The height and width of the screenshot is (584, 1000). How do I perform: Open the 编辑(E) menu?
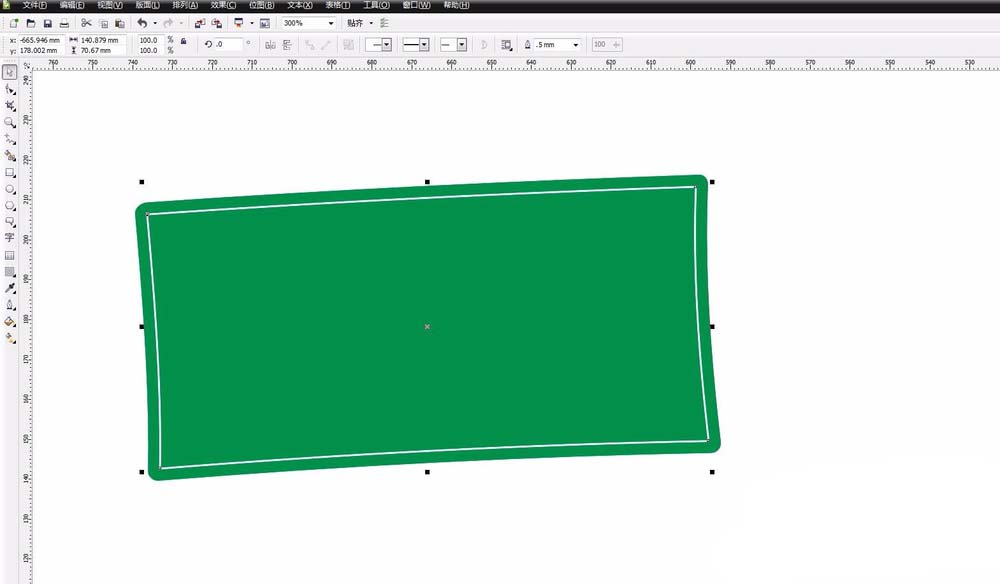71,5
